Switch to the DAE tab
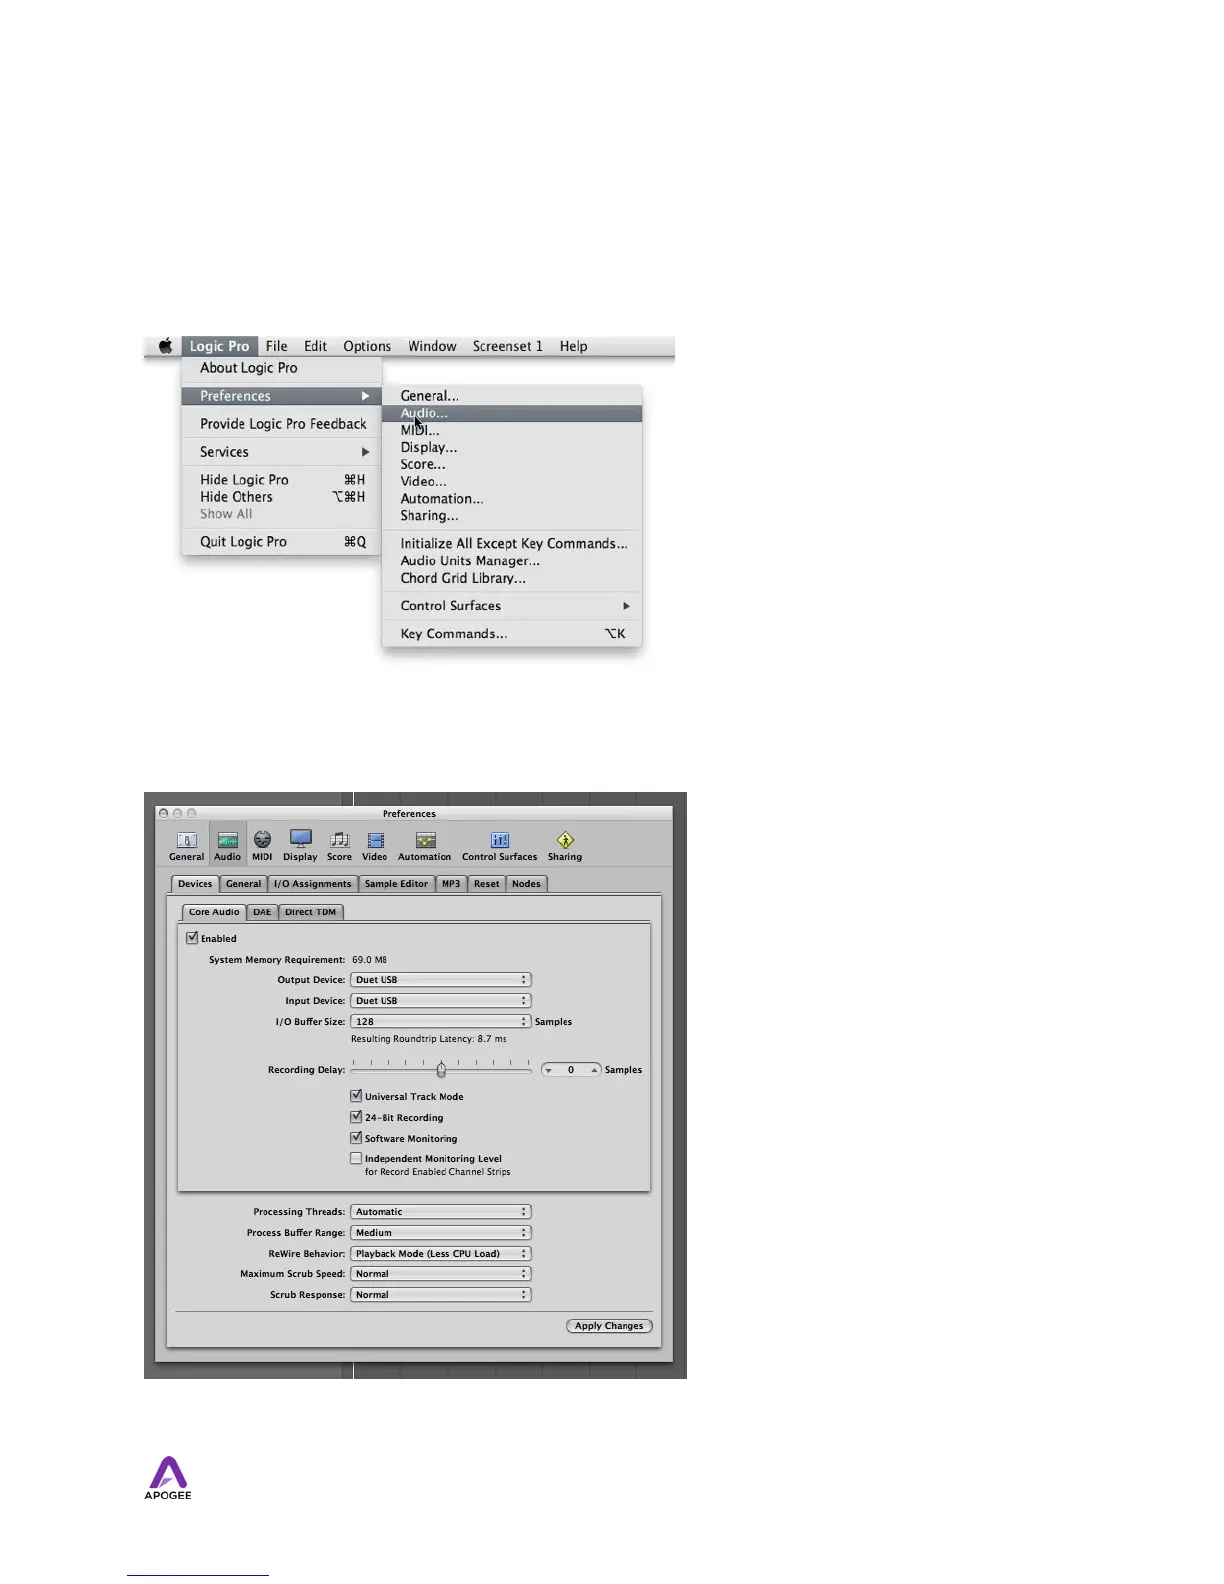Viewport: 1224px width, 1584px height. (262, 912)
